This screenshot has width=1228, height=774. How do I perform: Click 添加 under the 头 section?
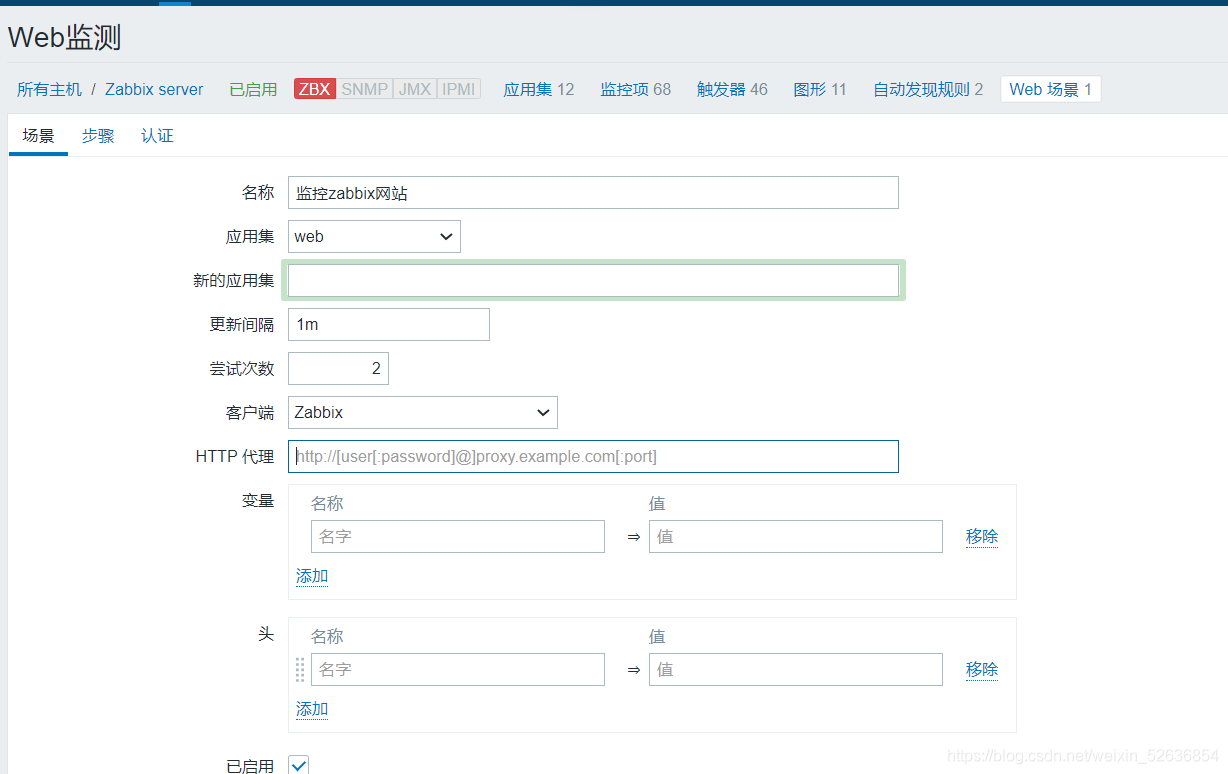(312, 709)
